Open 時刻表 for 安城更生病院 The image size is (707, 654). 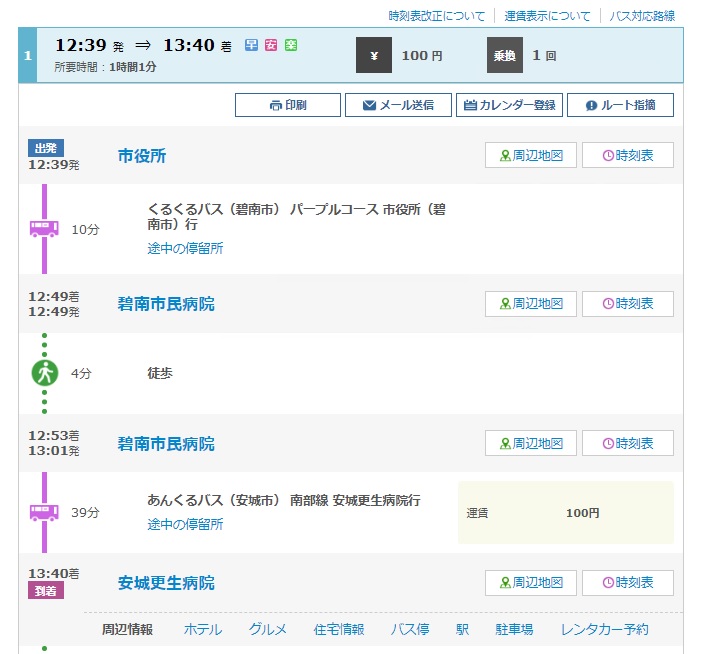(x=627, y=583)
